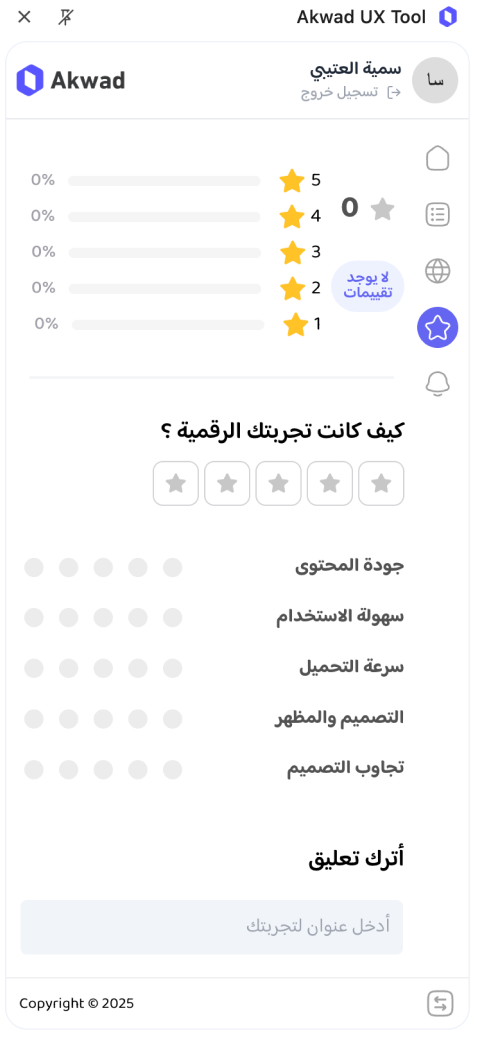Screen dimensions: 480x1040
Task: Click the 5-star percentage bar
Action: point(164,181)
